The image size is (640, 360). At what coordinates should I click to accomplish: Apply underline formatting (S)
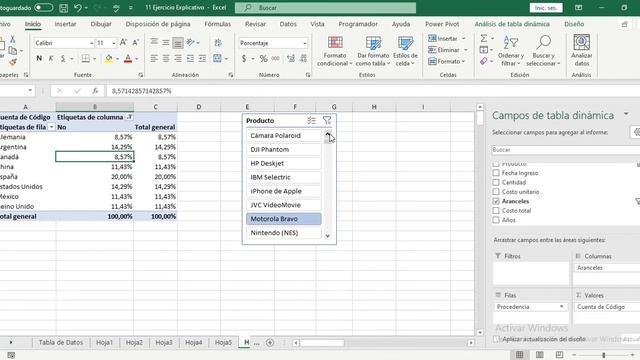point(63,59)
